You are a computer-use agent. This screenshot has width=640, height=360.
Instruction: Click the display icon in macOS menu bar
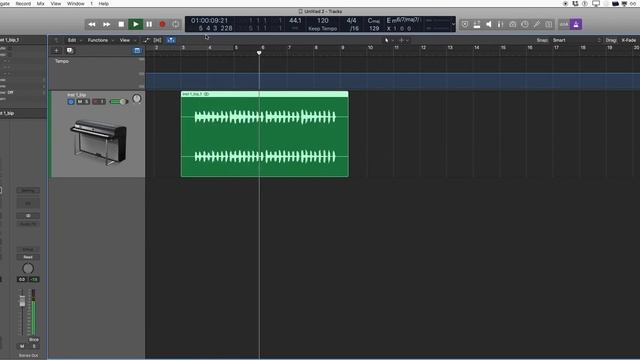point(596,3)
